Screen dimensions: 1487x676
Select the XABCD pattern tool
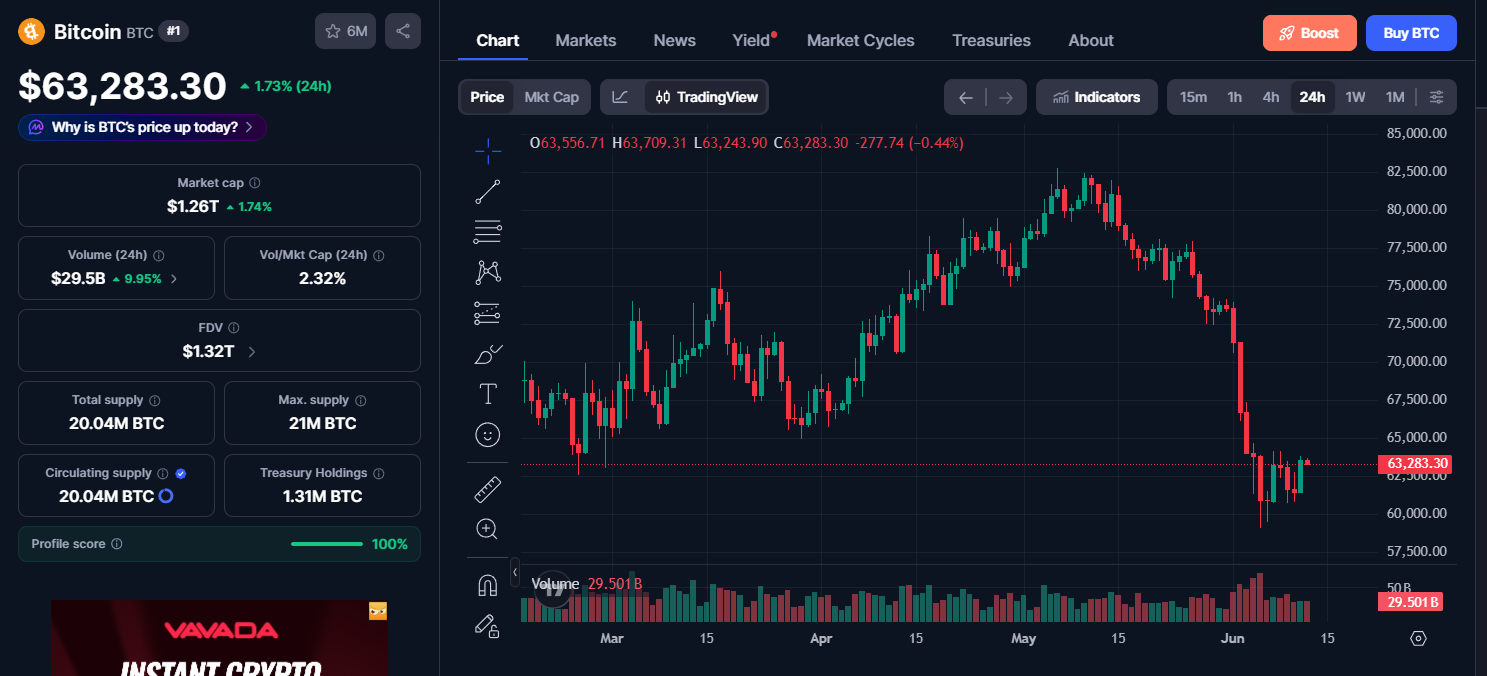(x=488, y=272)
